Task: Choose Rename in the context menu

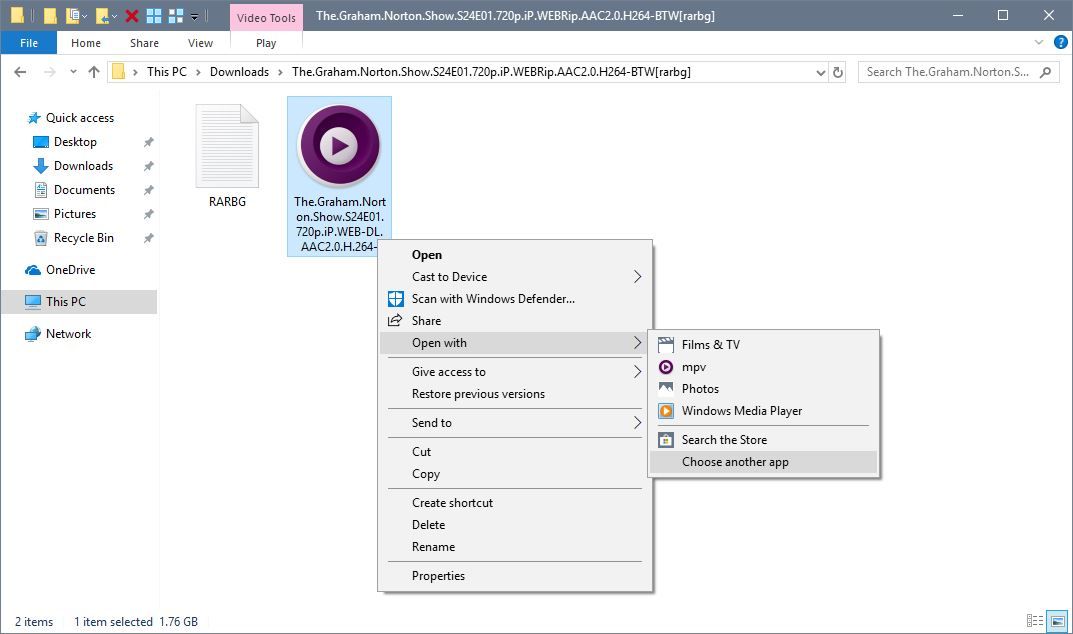Action: click(516, 546)
